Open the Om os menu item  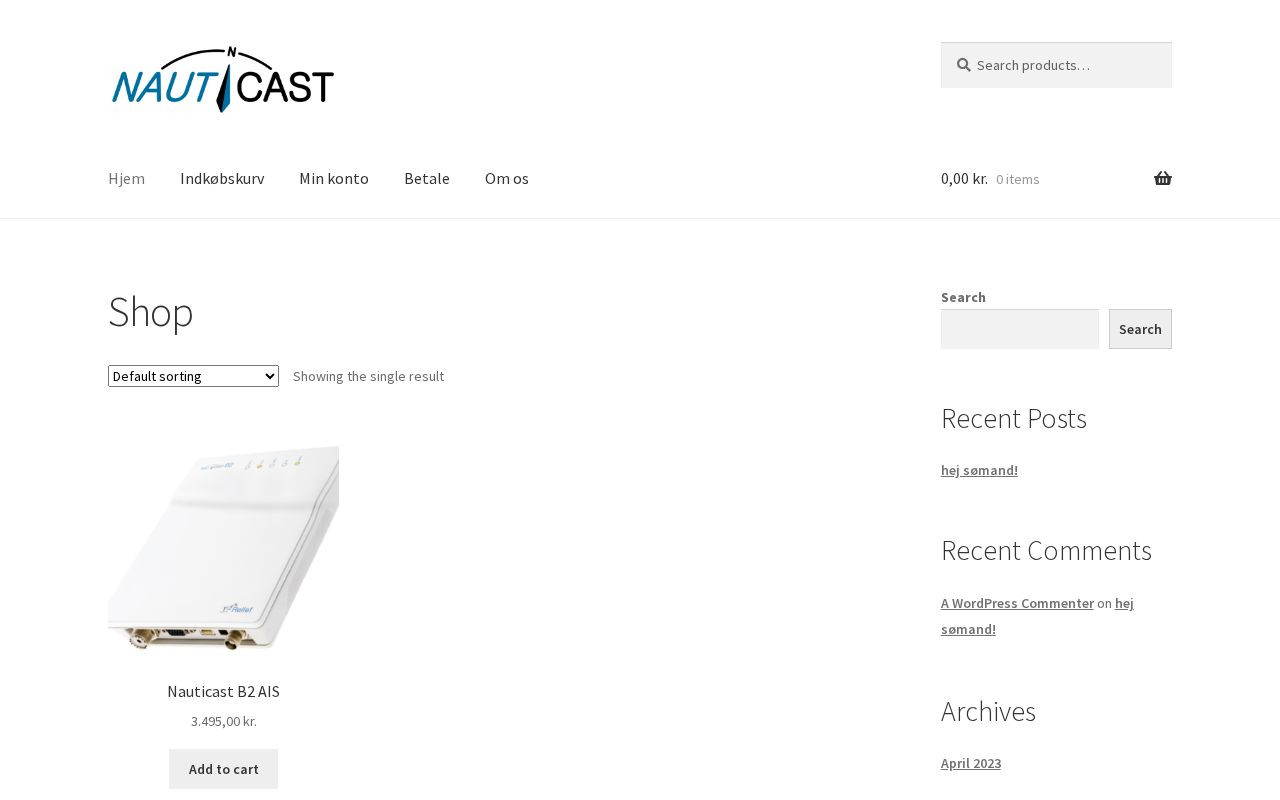click(507, 178)
